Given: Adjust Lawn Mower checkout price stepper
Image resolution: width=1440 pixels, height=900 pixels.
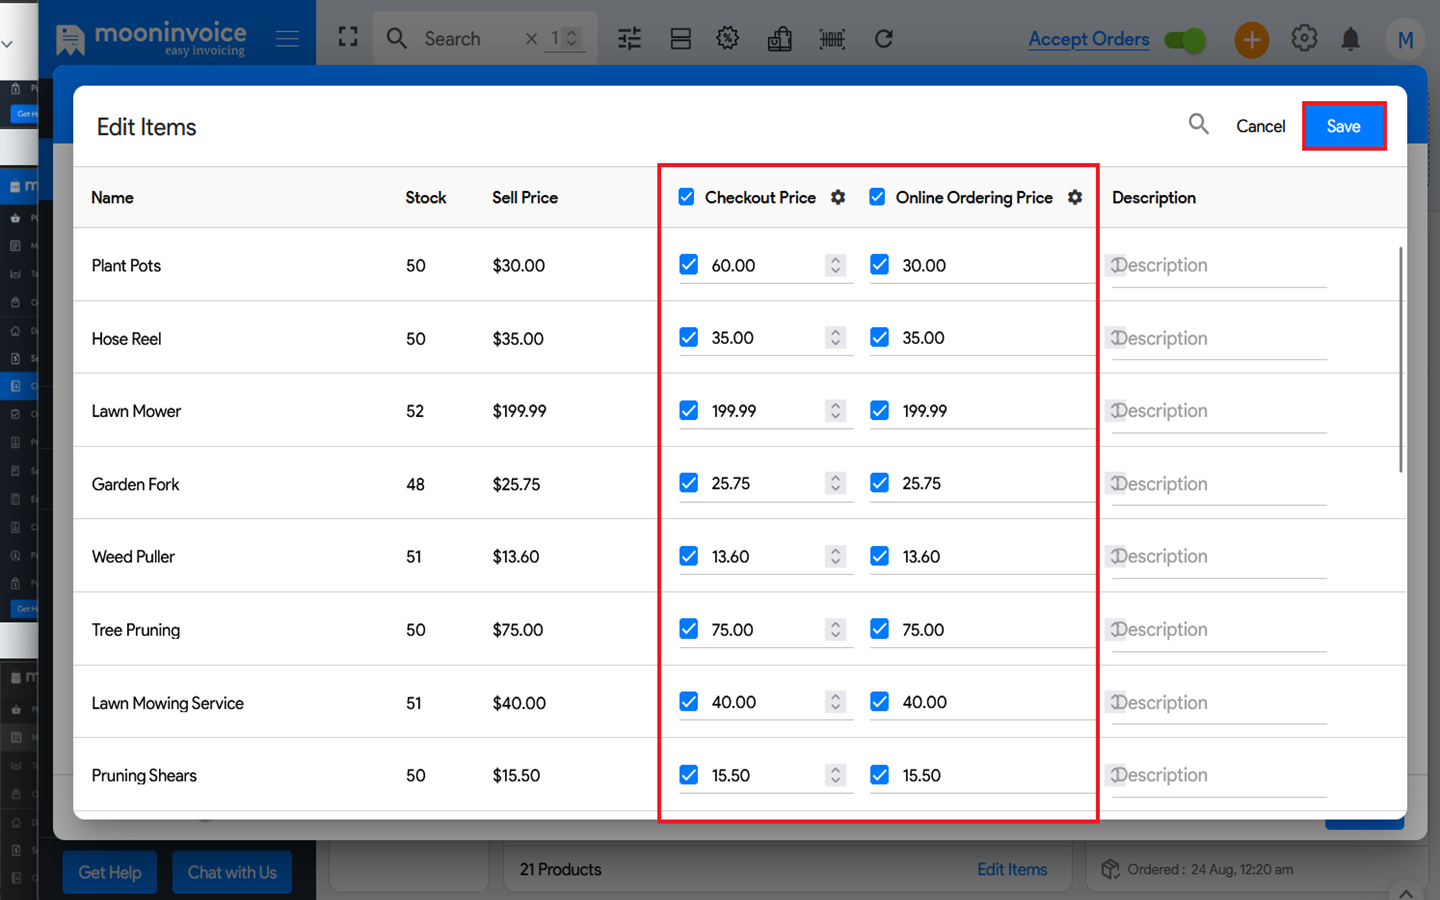Looking at the screenshot, I should click(835, 411).
